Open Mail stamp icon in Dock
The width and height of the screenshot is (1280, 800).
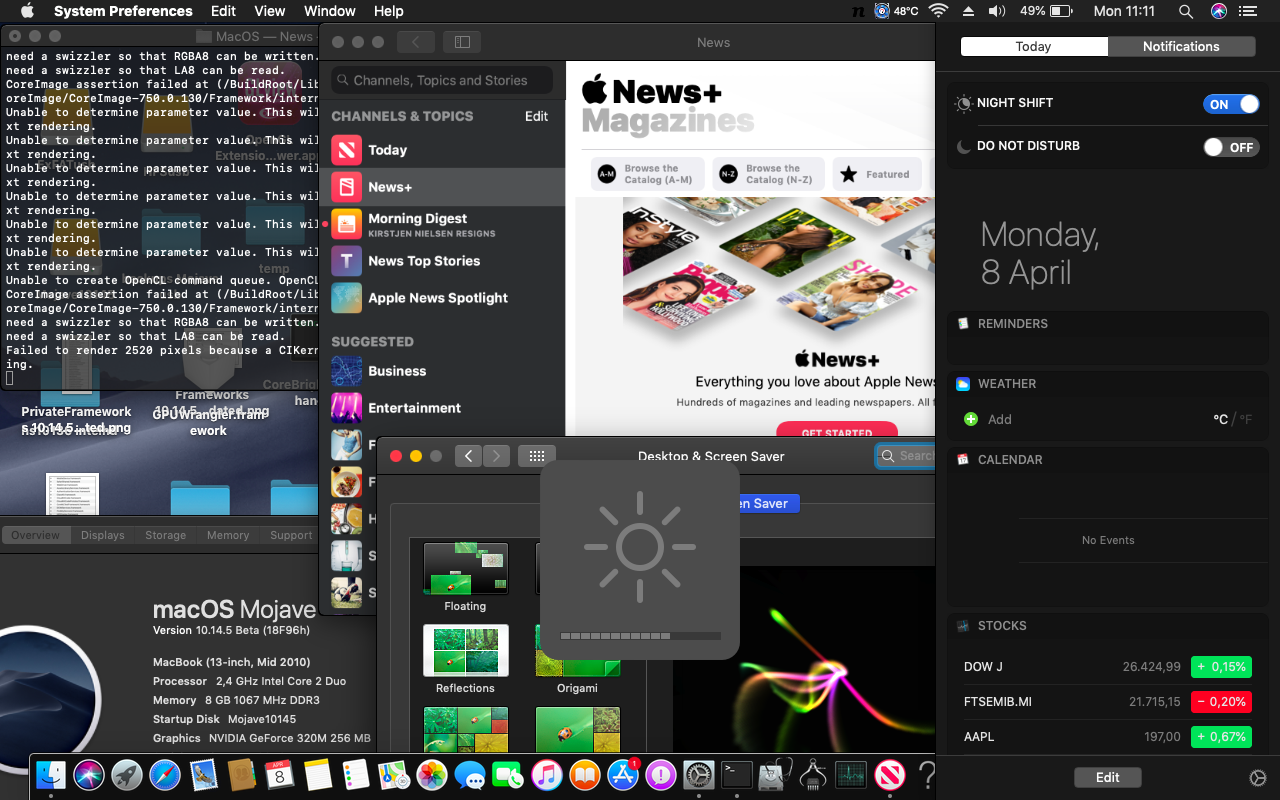(203, 775)
